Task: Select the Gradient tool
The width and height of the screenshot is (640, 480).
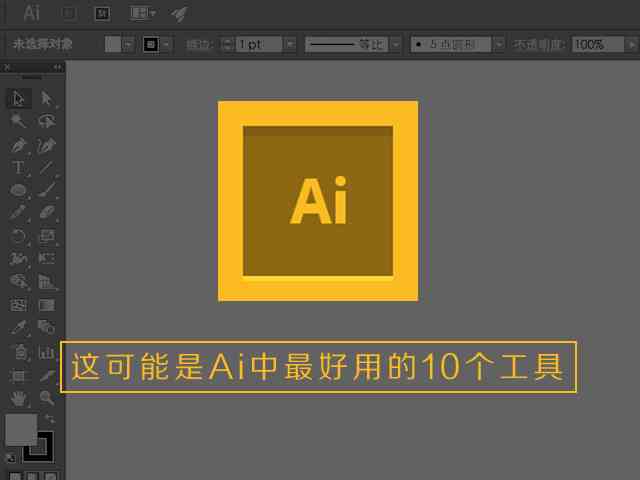Action: [x=47, y=304]
